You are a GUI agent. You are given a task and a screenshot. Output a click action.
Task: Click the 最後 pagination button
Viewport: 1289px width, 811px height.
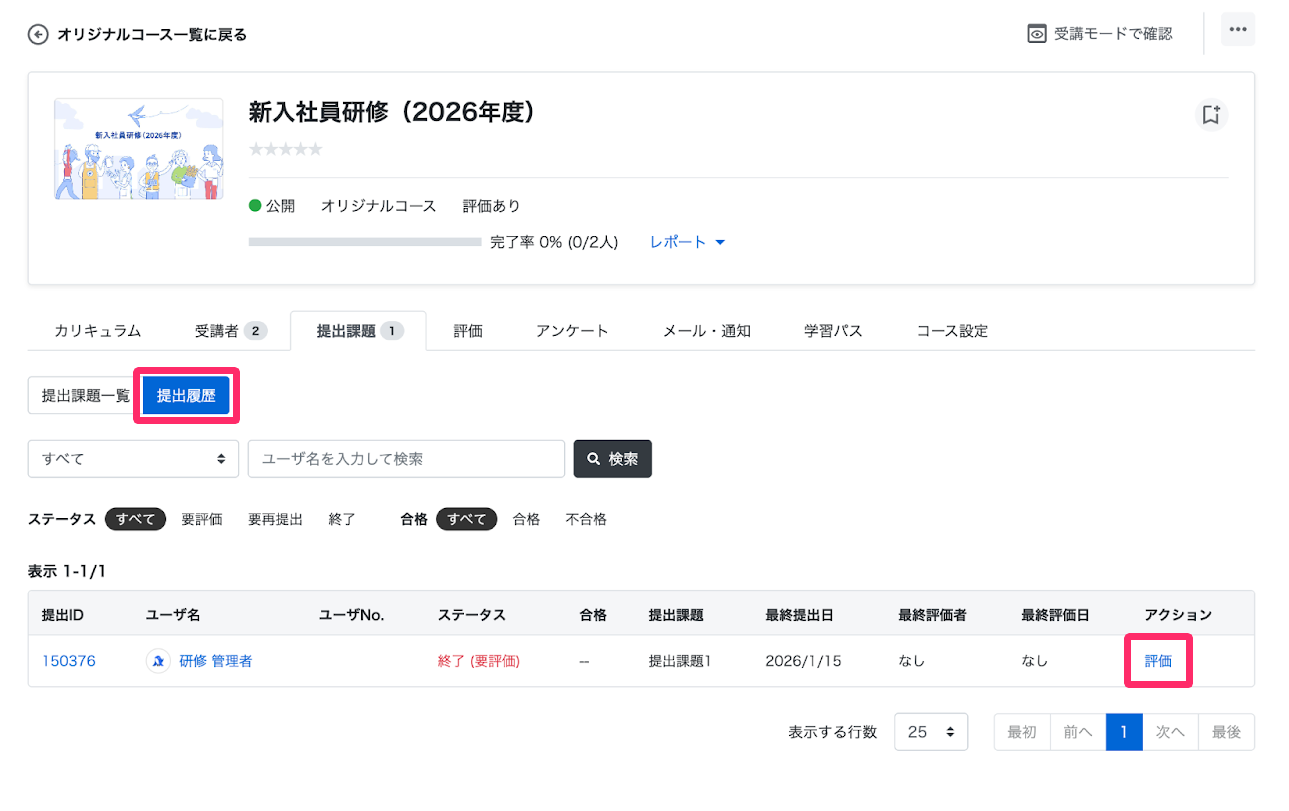click(x=1226, y=732)
